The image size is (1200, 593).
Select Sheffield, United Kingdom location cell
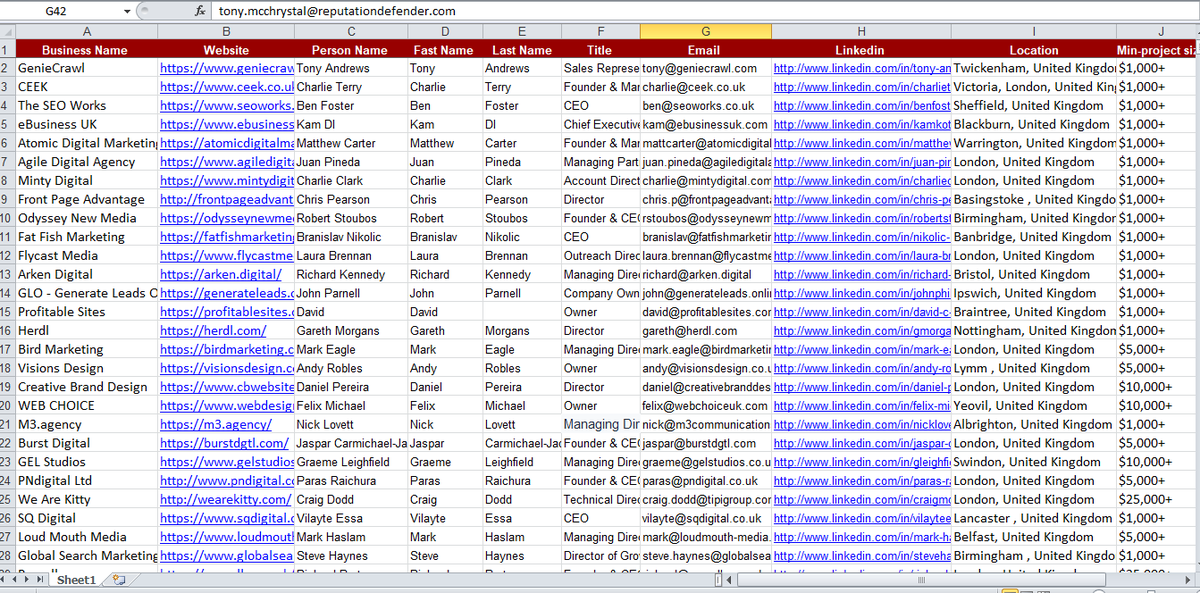click(x=1034, y=105)
